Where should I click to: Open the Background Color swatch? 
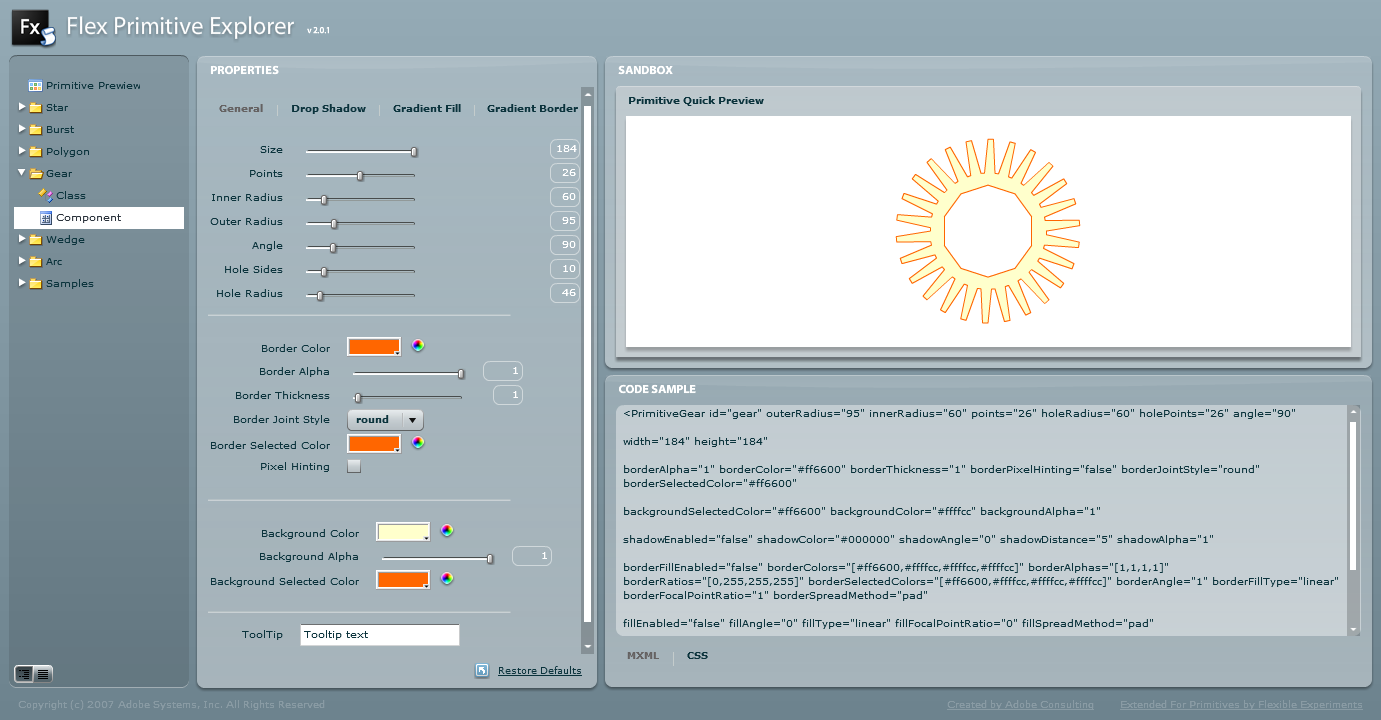point(403,531)
